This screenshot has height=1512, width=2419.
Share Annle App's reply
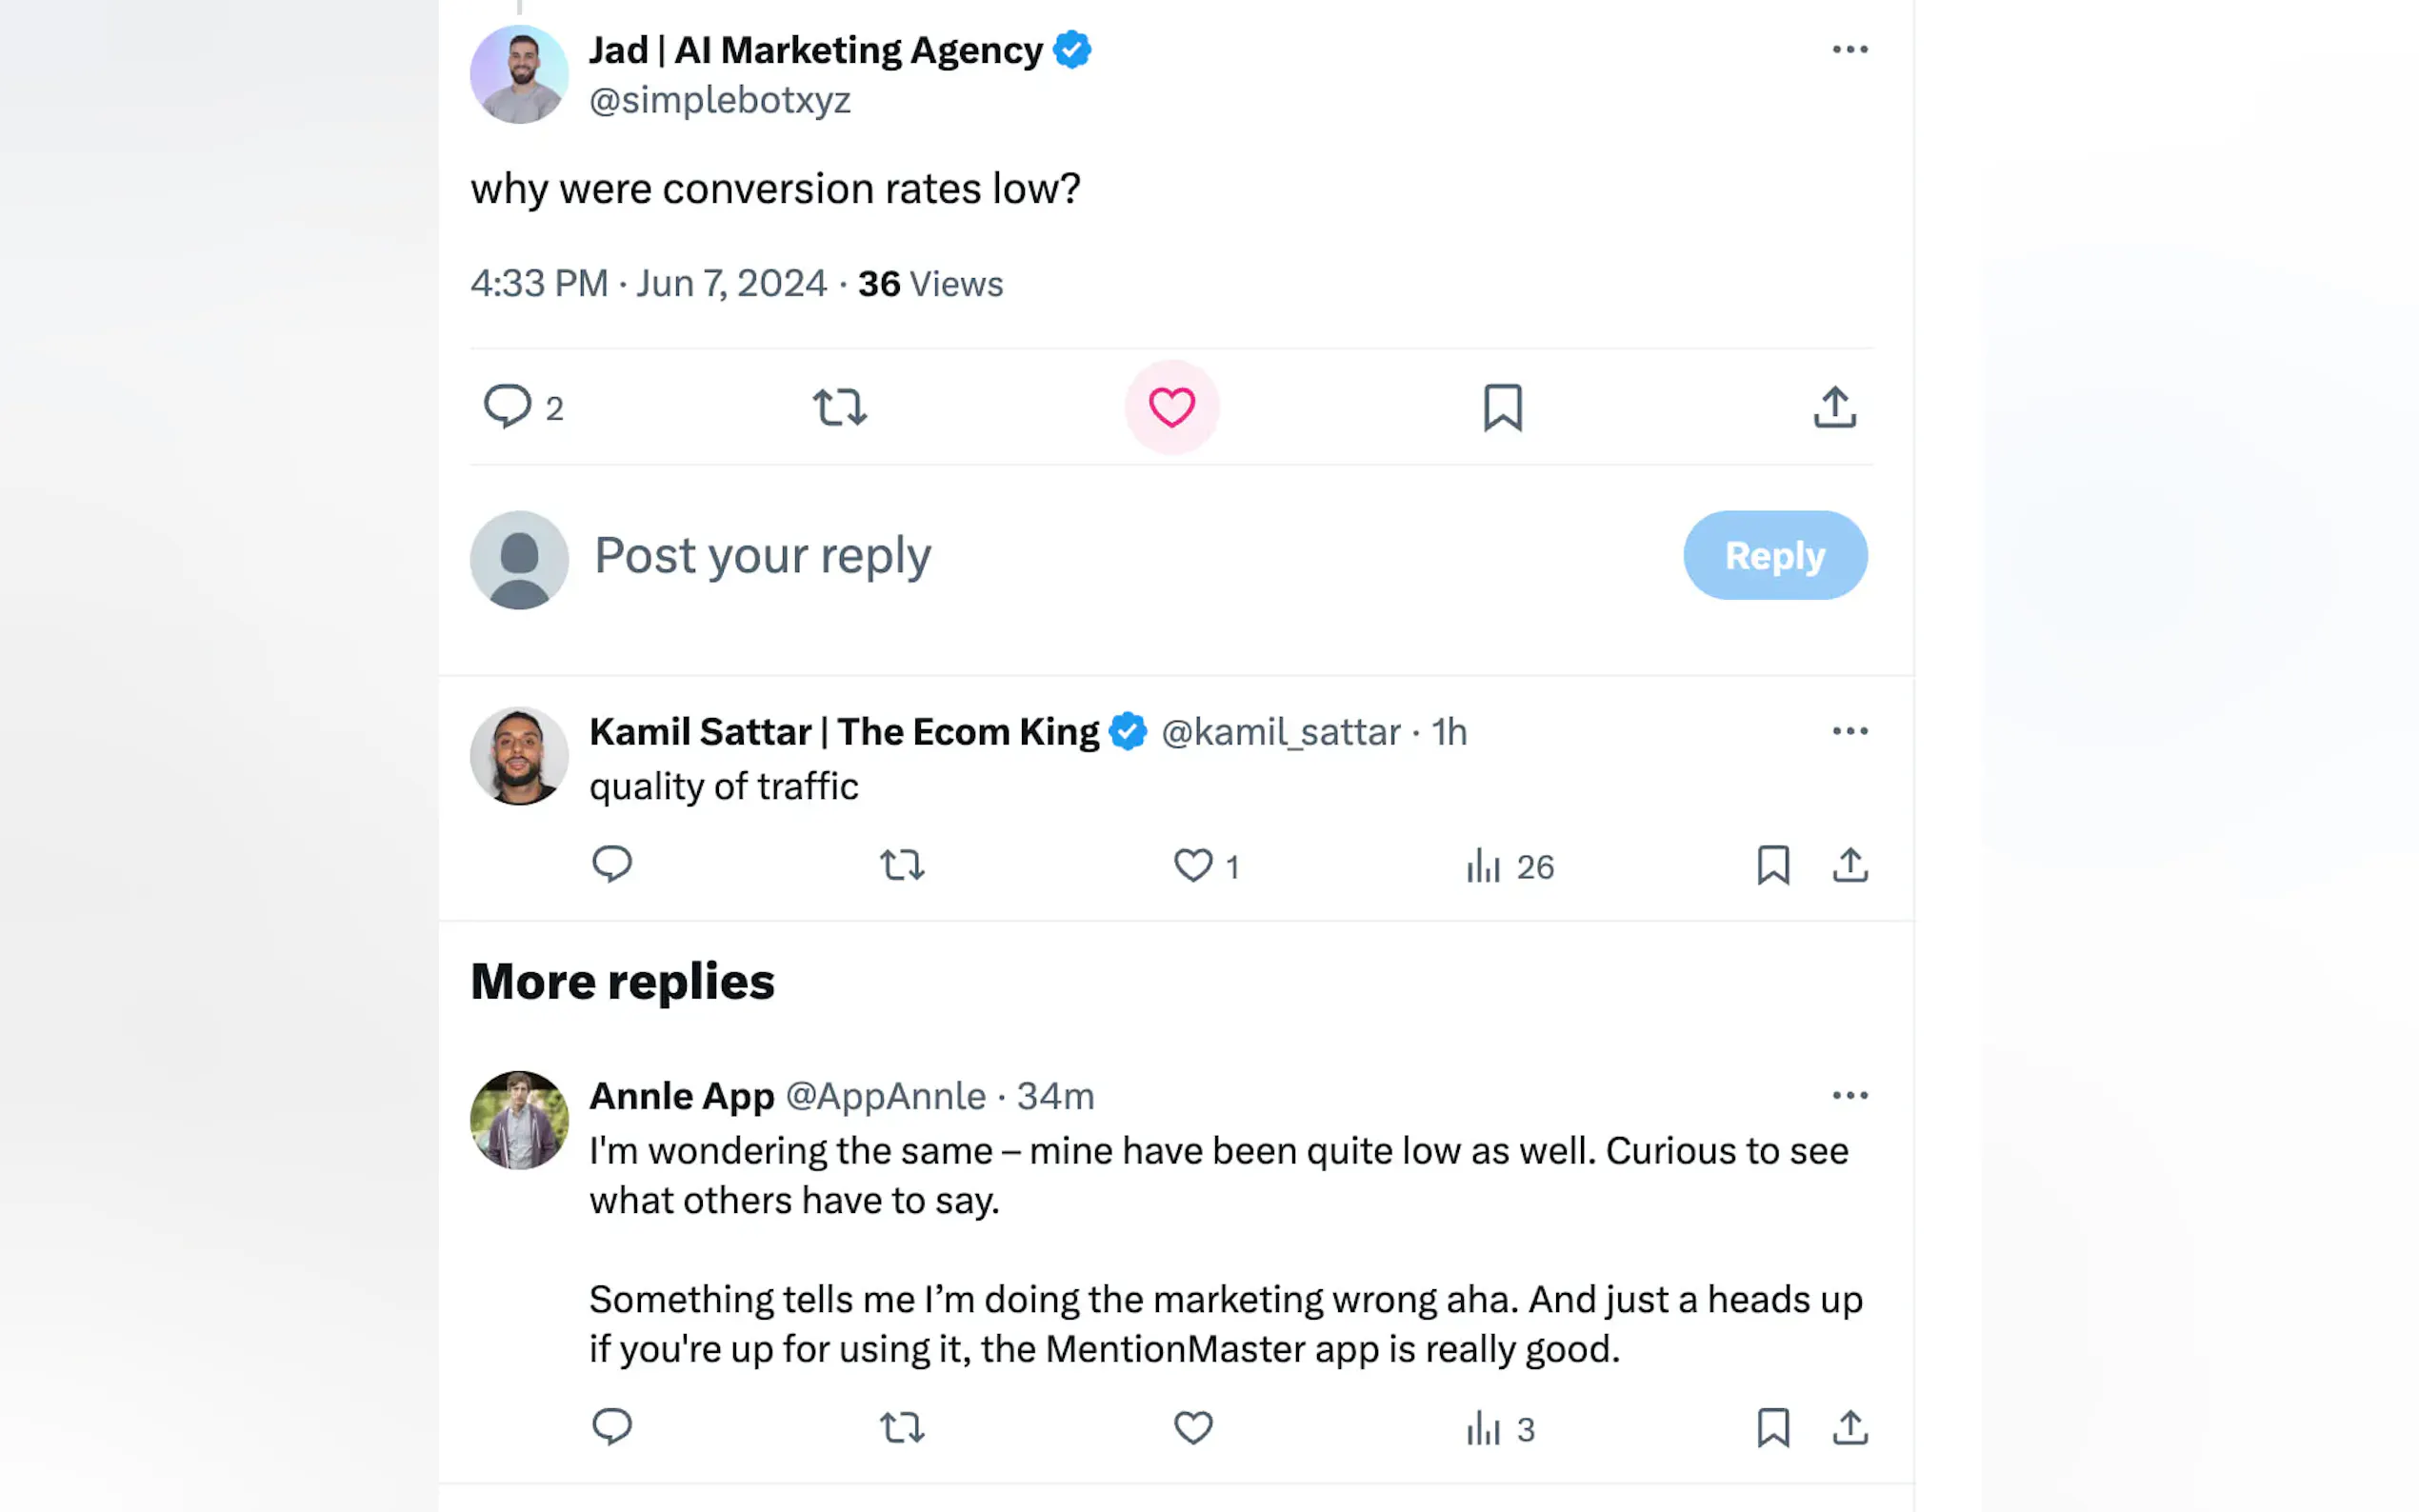click(1849, 1427)
